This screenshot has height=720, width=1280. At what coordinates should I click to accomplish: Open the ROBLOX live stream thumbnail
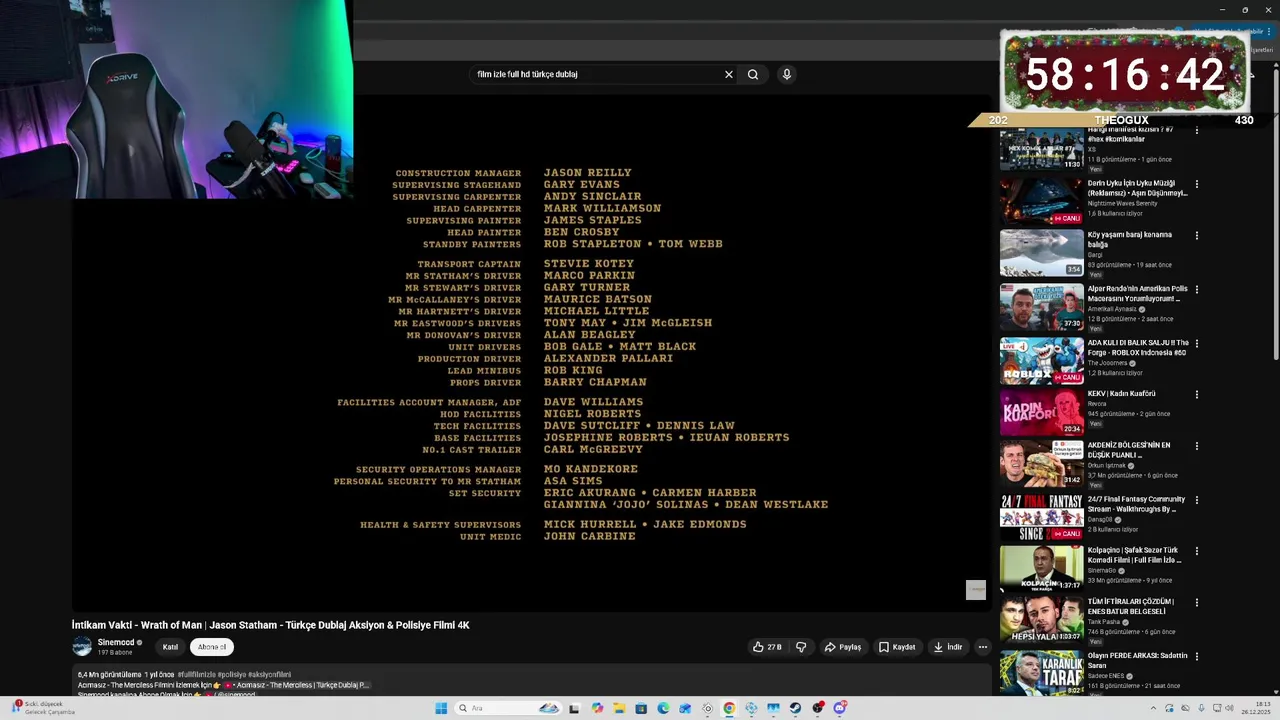point(1041,360)
